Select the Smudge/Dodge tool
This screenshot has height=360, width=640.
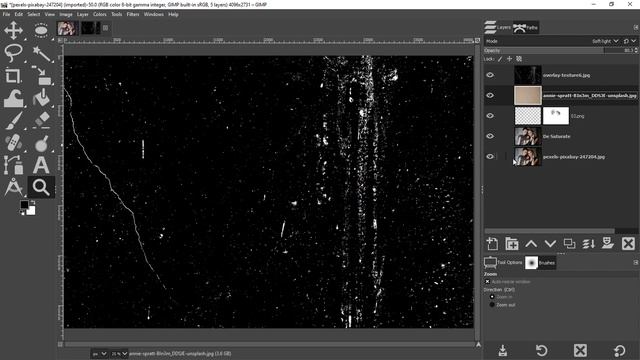point(41,143)
